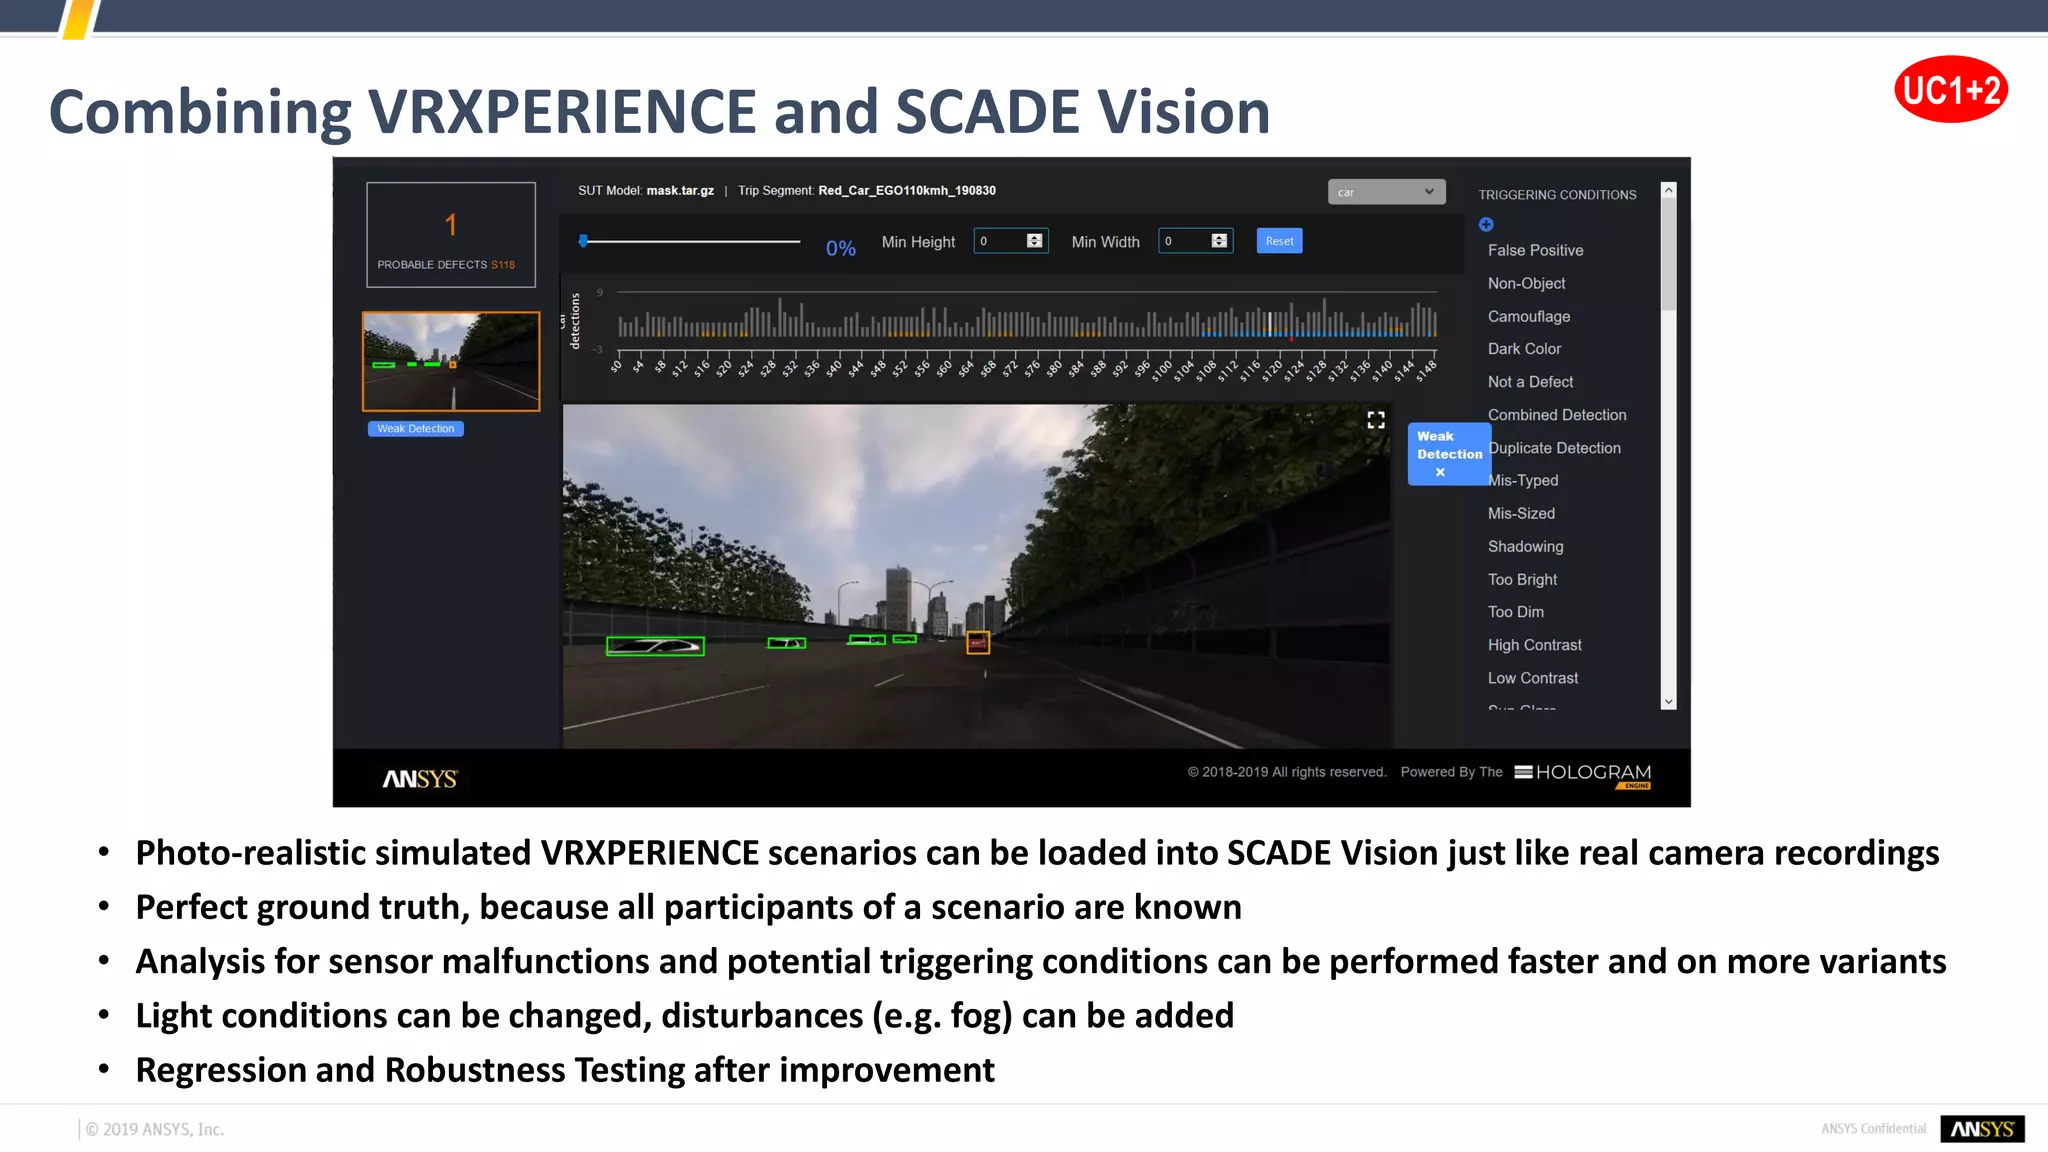
Task: Select Combined Detection condition
Action: [1557, 415]
